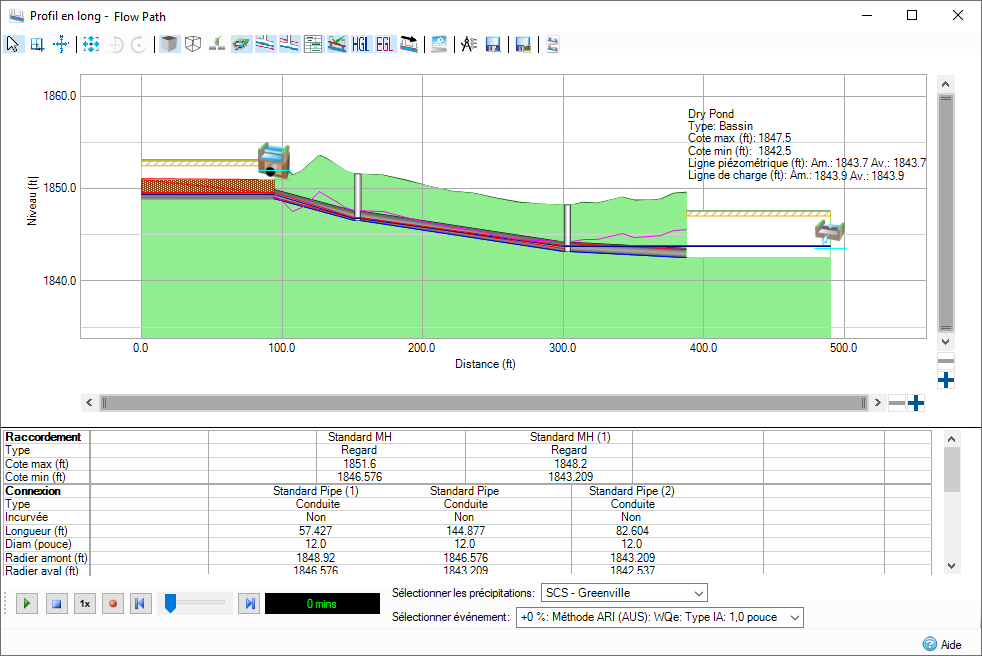Viewport: 982px width, 656px height.
Task: Click the '1851.6' cote max cell
Action: 359,464
